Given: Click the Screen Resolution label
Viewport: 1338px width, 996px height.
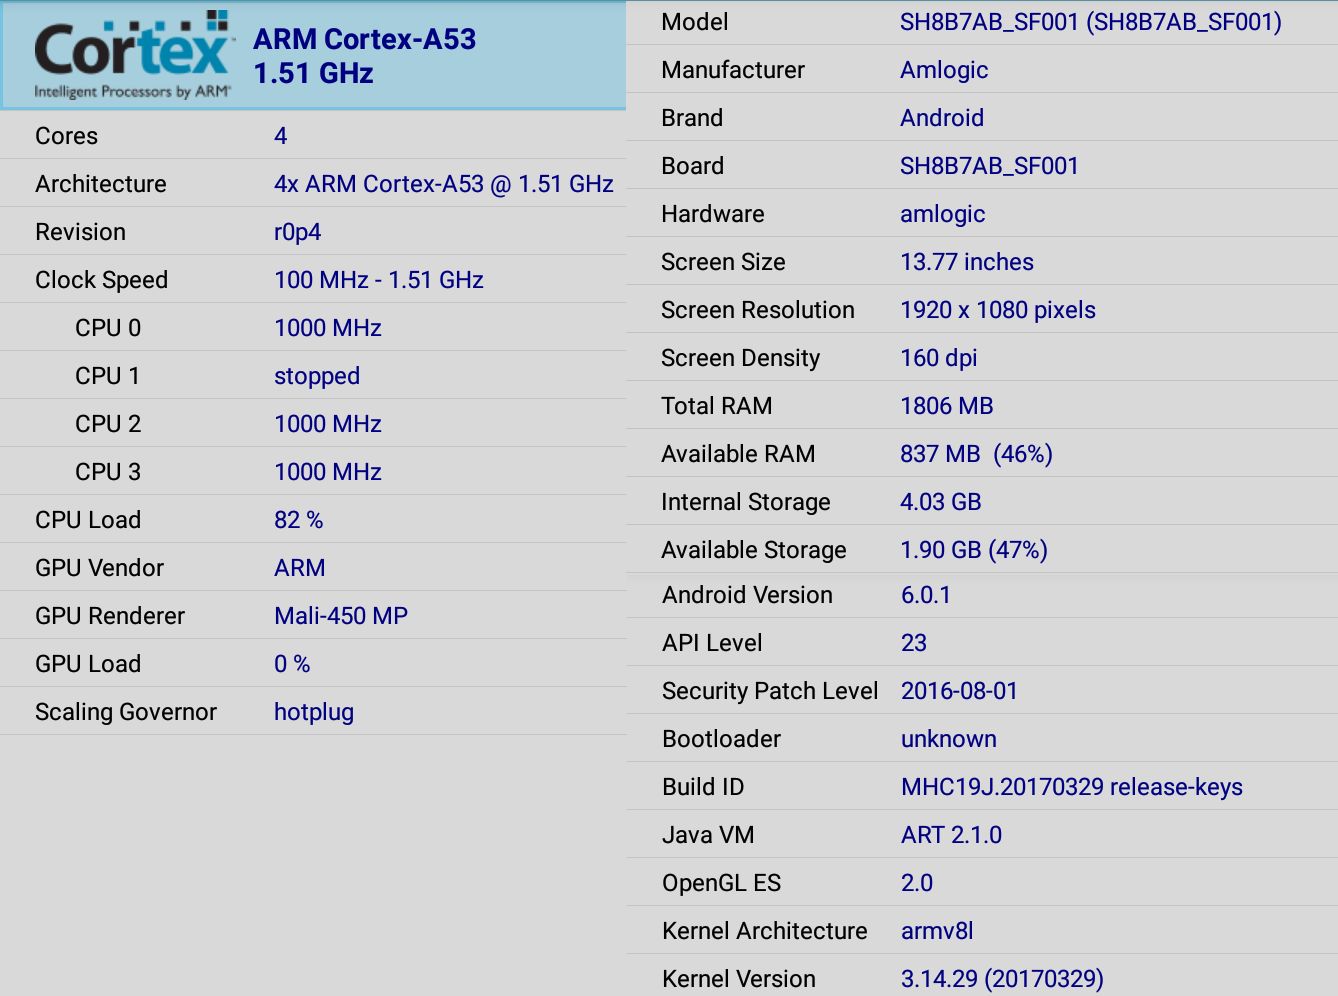Looking at the screenshot, I should [x=758, y=310].
